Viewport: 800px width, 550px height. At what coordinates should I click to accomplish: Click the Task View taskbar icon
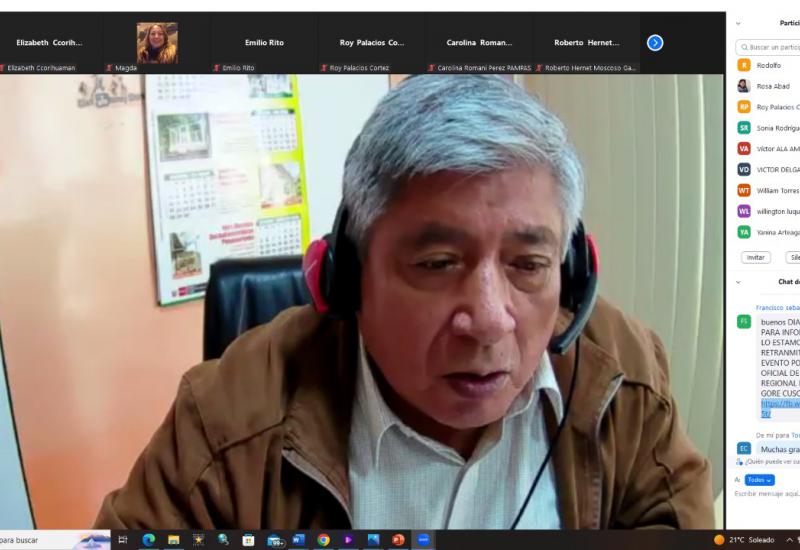123,540
